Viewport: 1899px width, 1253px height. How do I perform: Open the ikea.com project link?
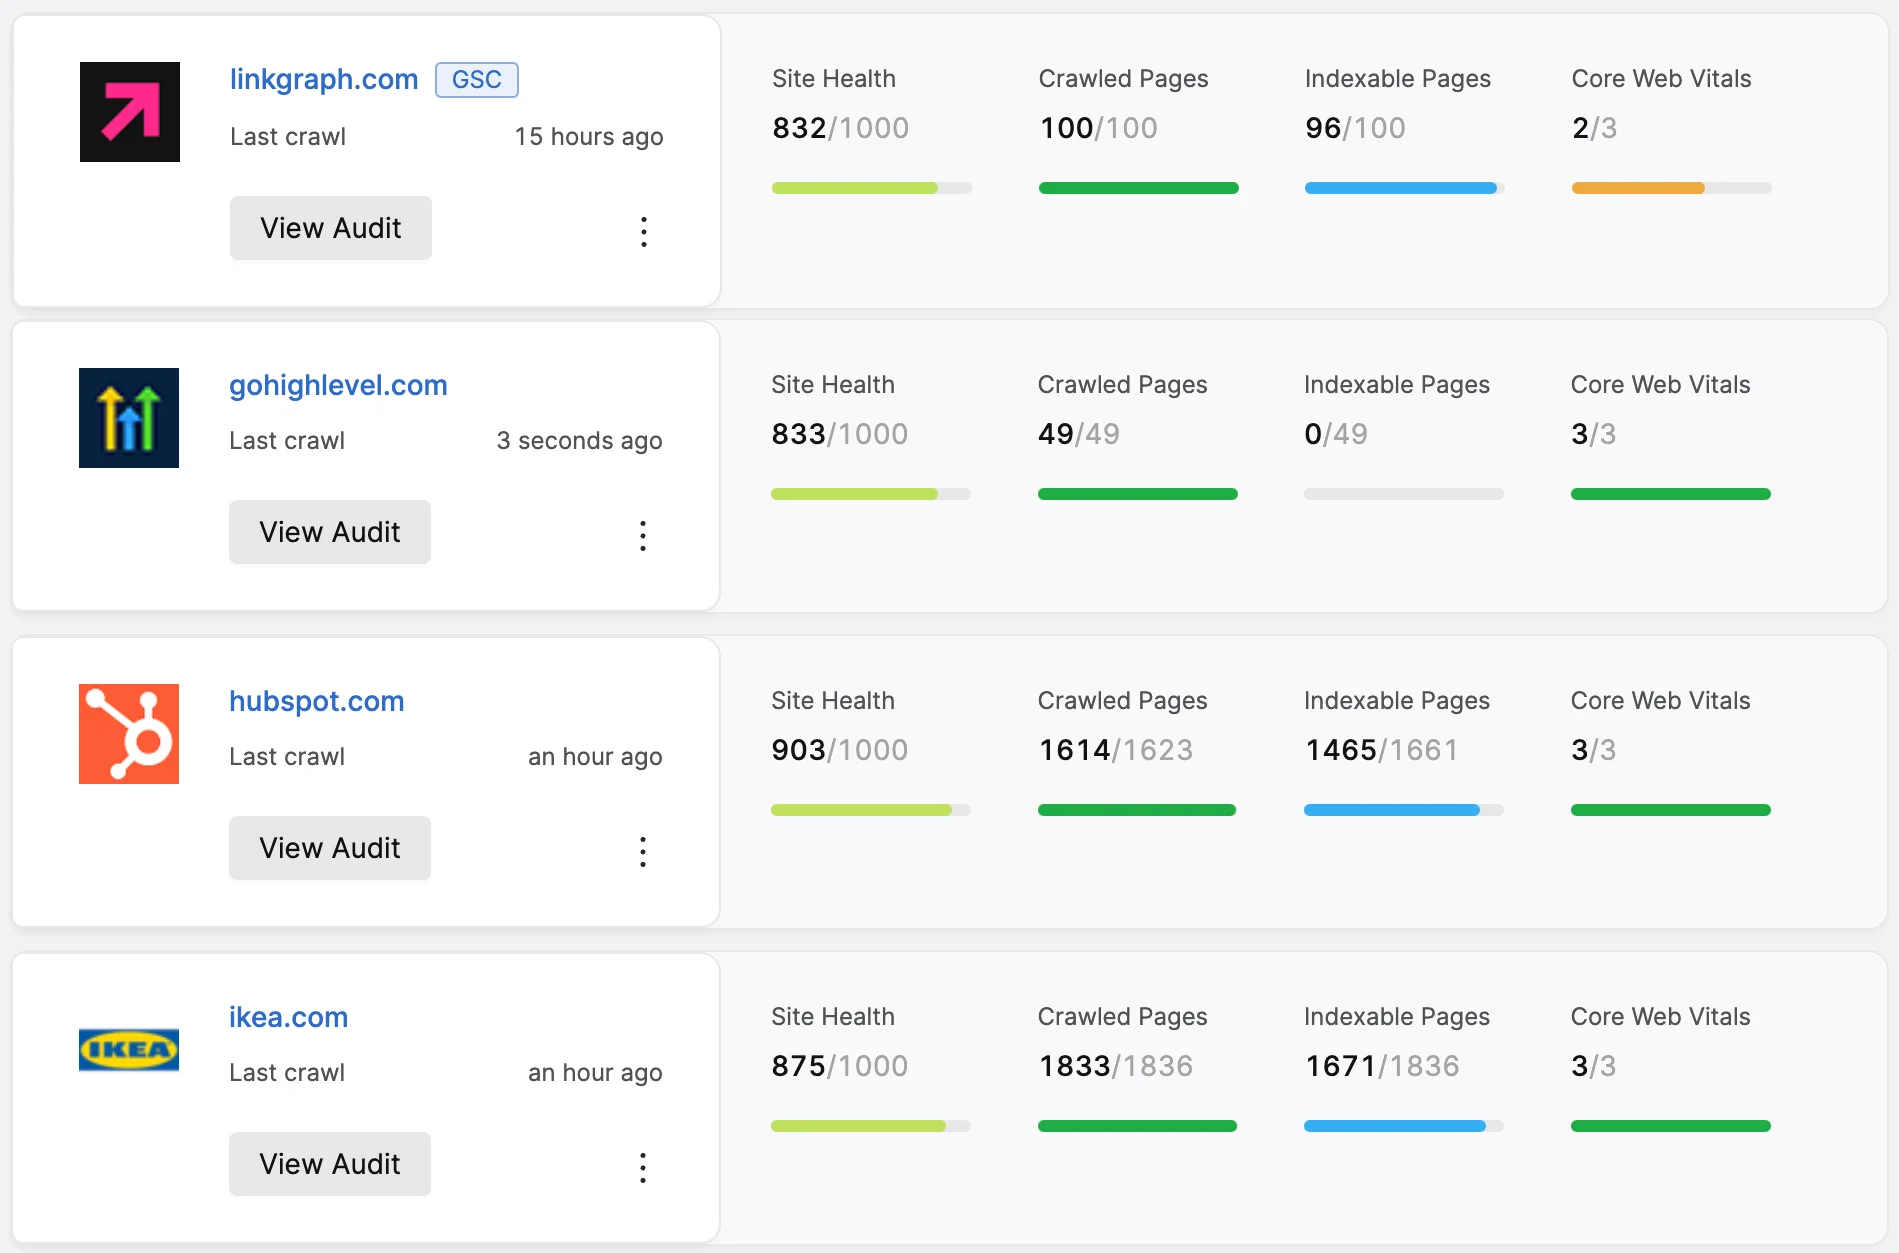tap(288, 1017)
